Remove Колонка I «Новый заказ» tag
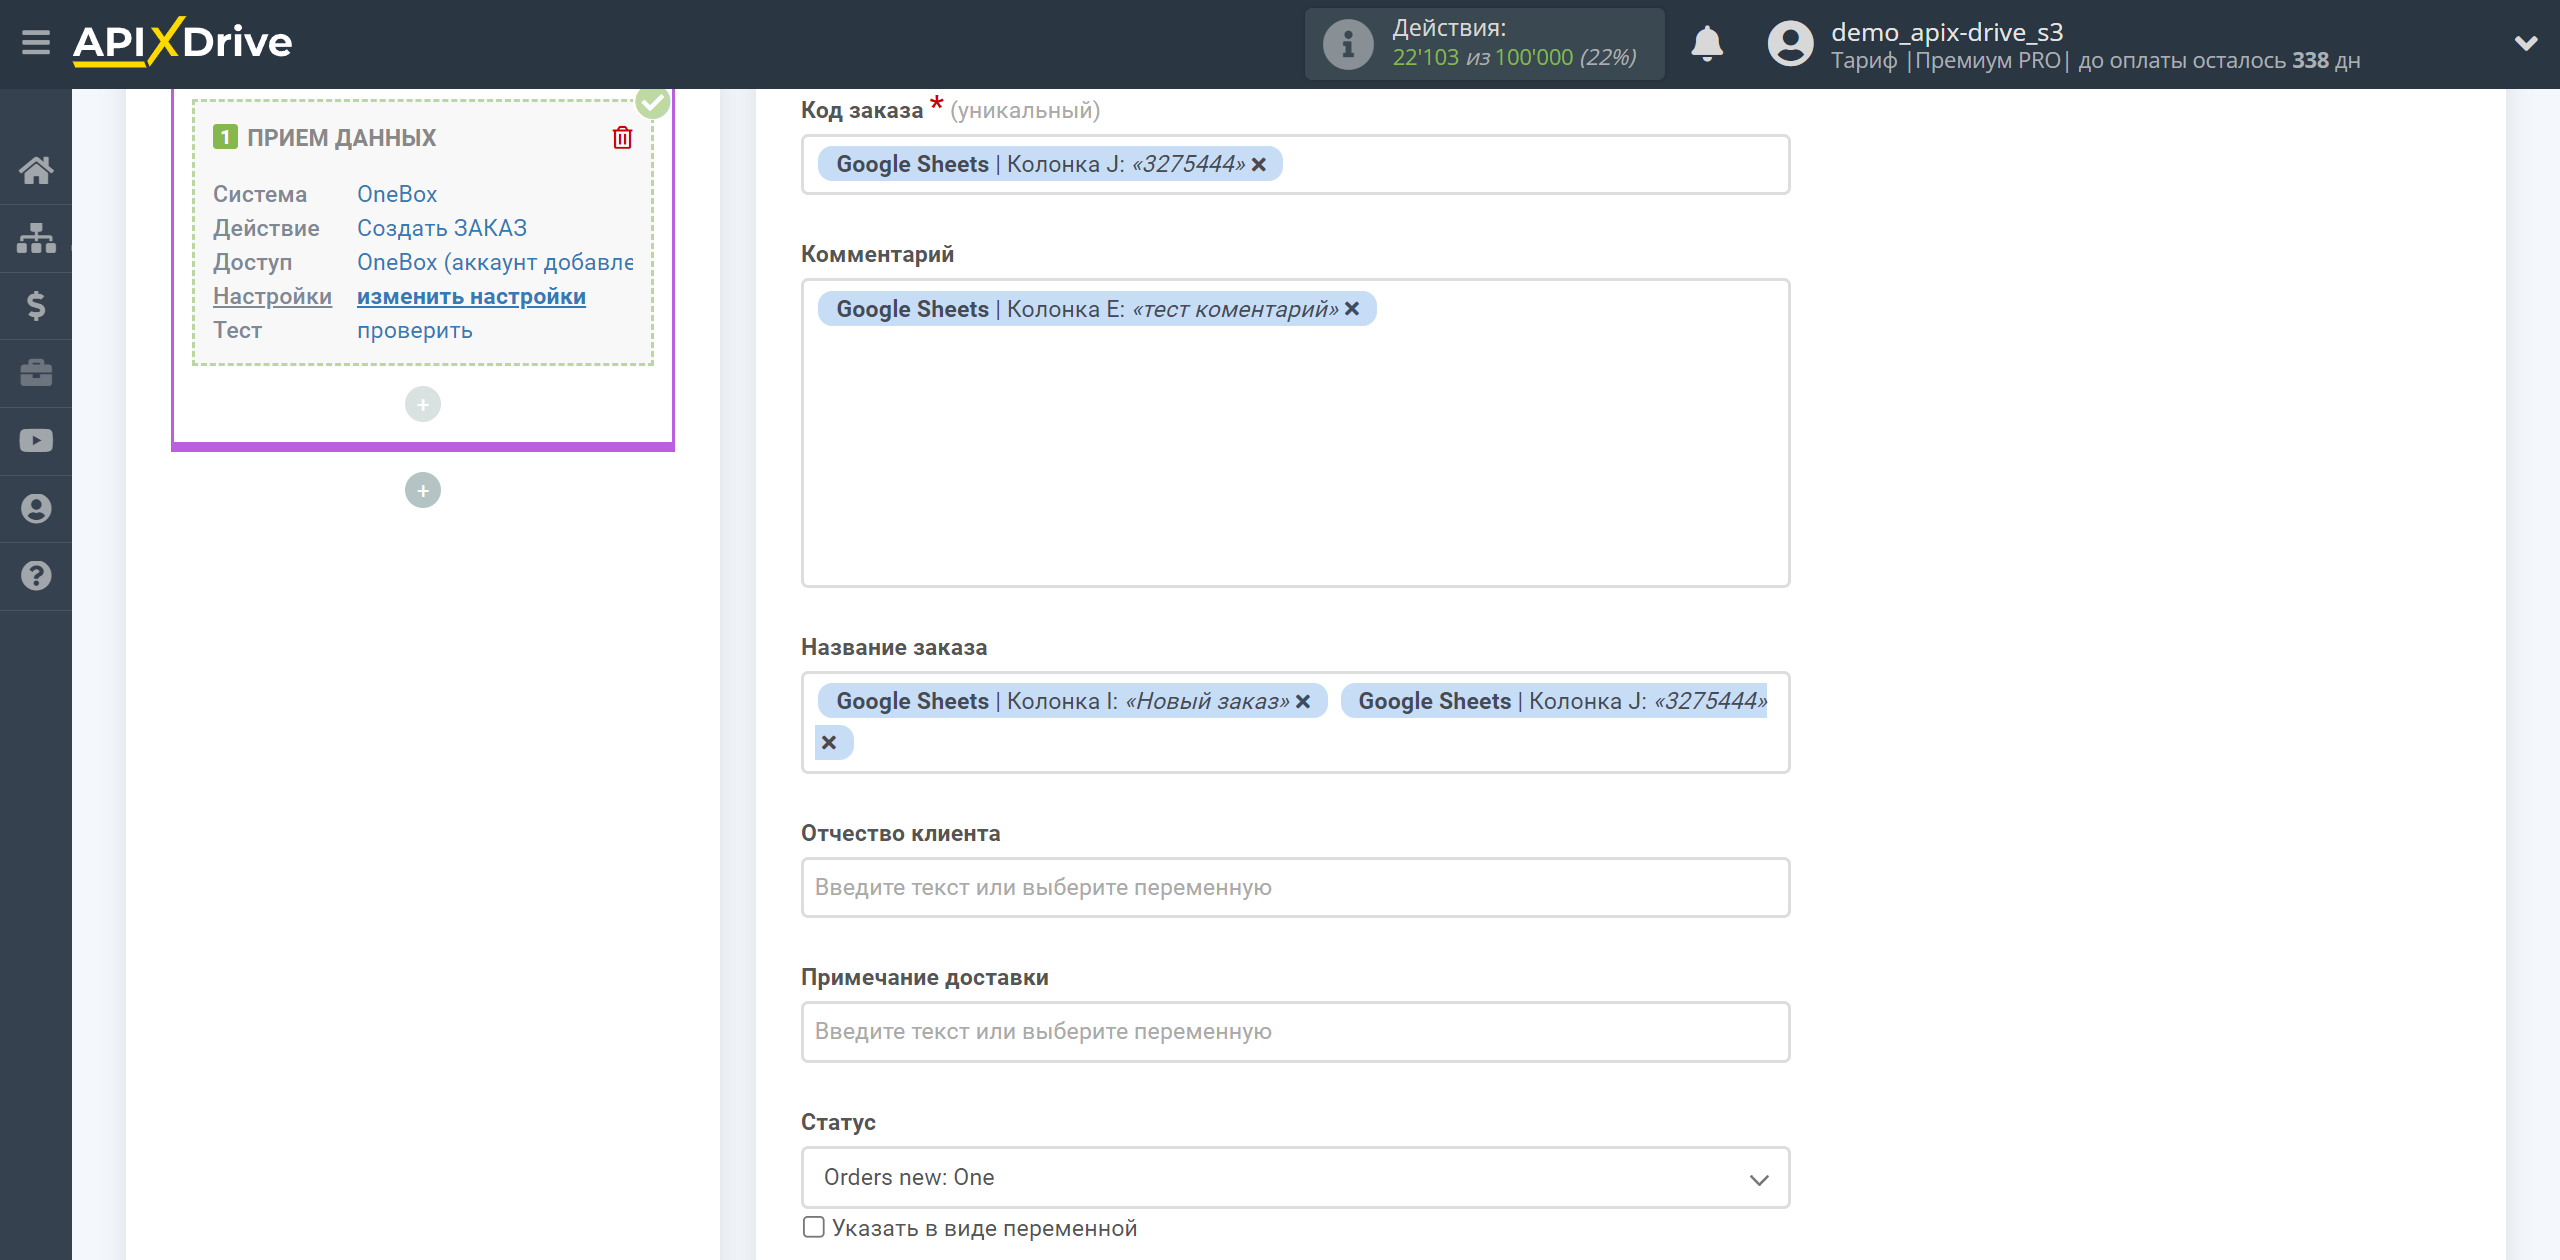 coord(1303,702)
